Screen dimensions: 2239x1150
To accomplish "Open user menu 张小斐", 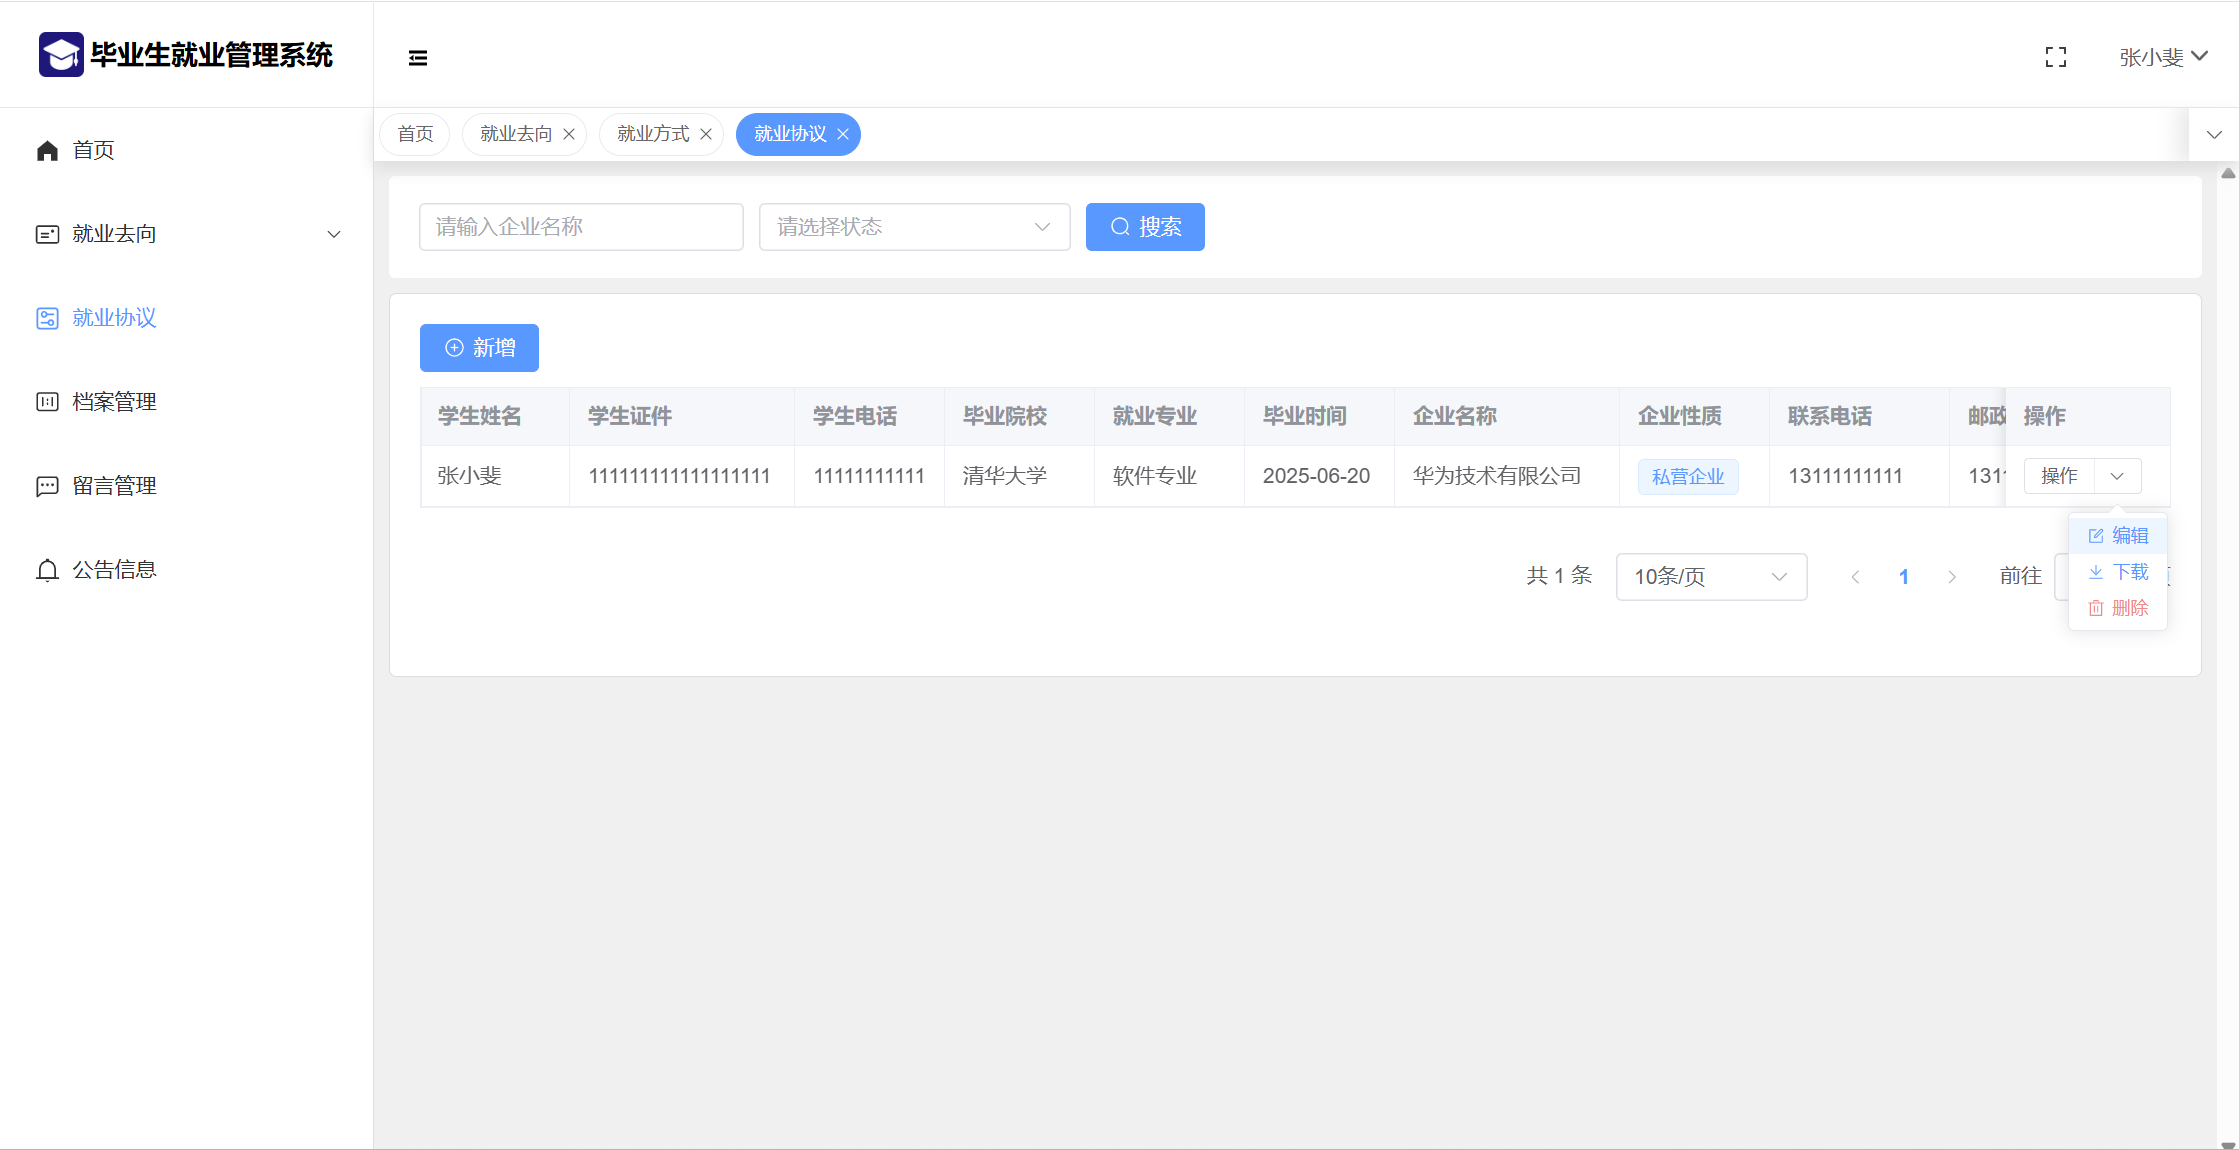I will [2162, 58].
